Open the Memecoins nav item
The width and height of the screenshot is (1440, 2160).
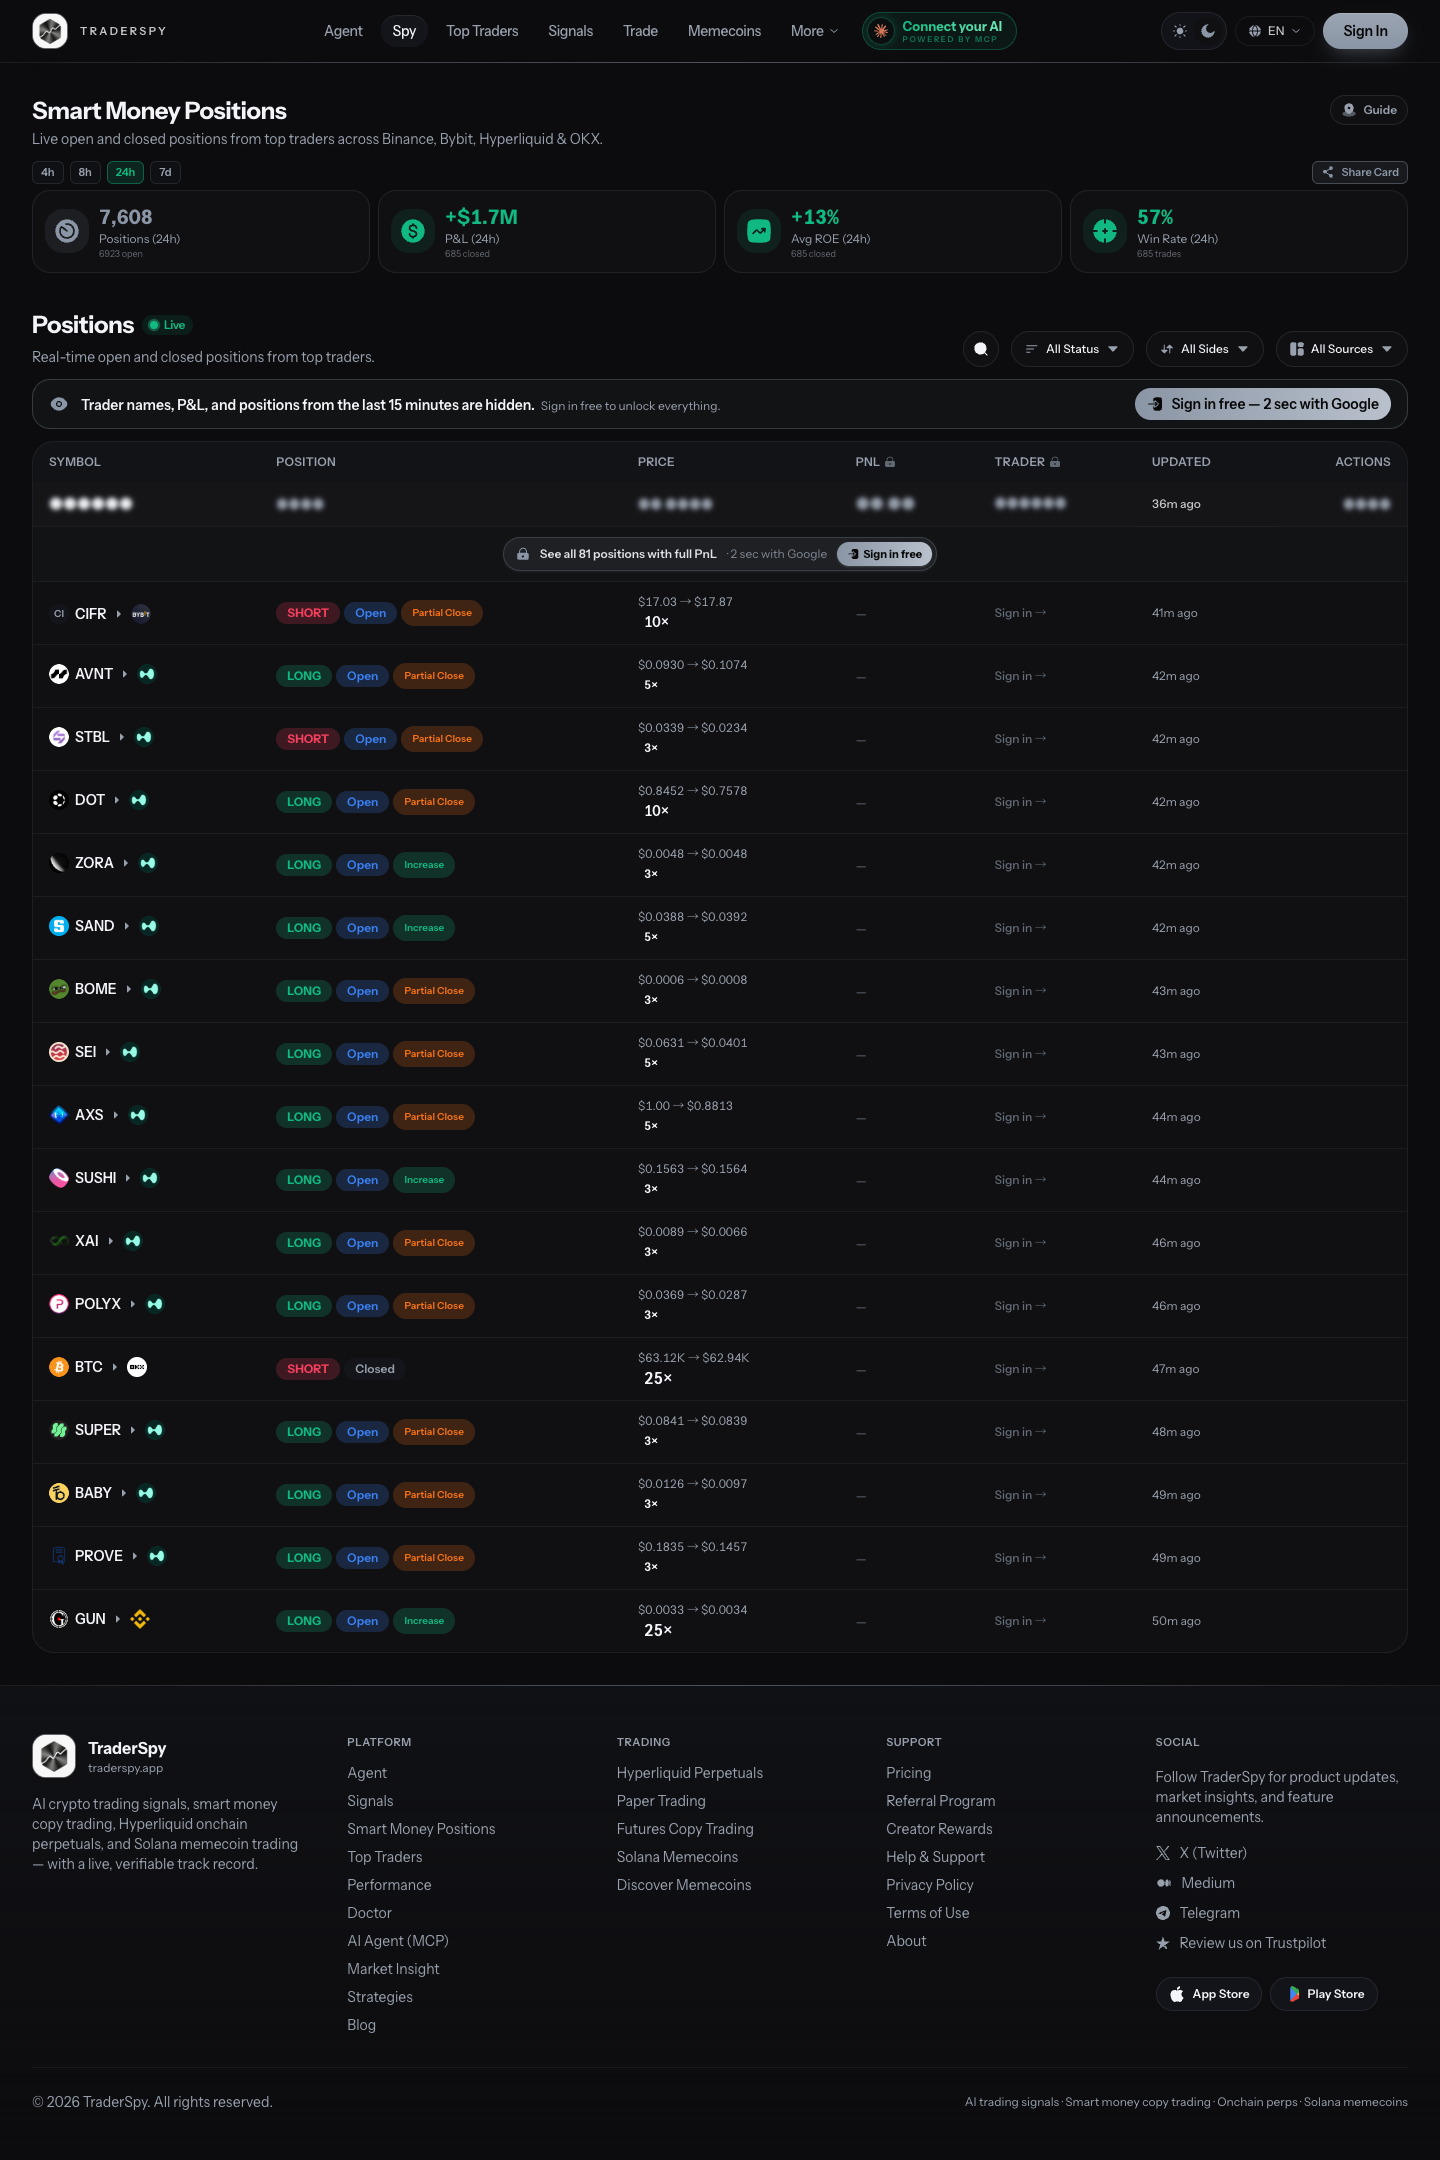pos(724,31)
